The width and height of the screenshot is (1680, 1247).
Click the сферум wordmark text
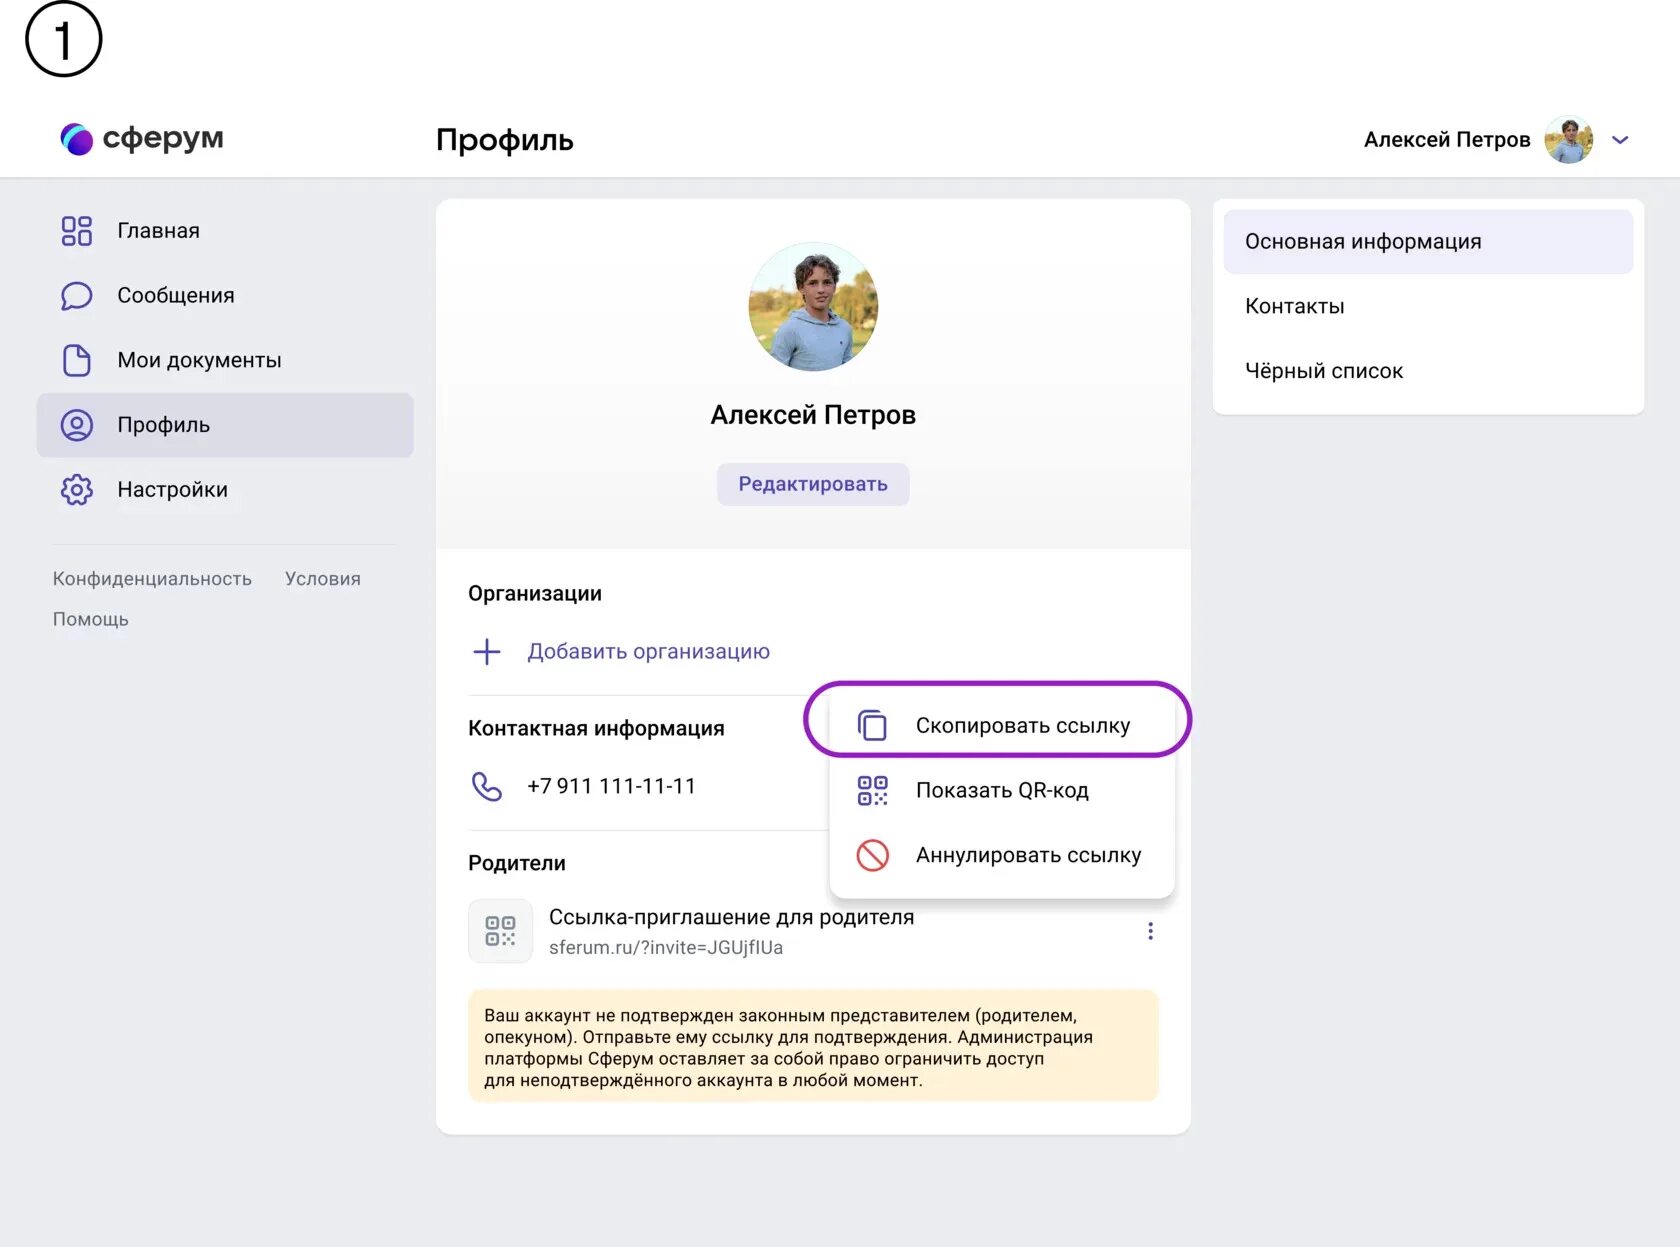pyautogui.click(x=163, y=139)
